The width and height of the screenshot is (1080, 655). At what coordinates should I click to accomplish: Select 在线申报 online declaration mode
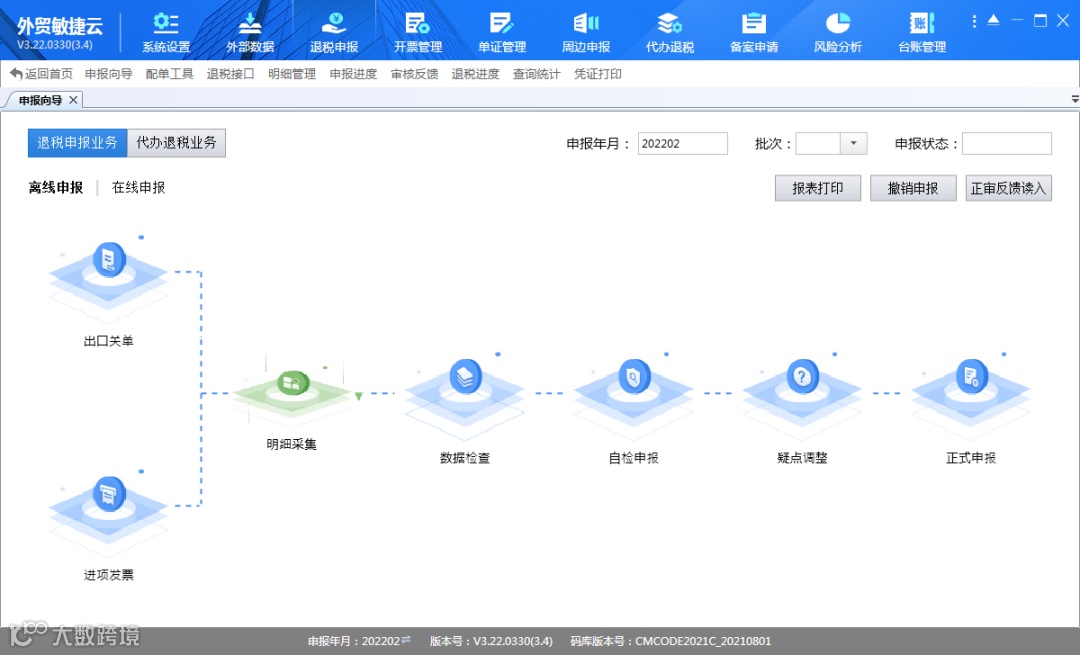[x=138, y=187]
